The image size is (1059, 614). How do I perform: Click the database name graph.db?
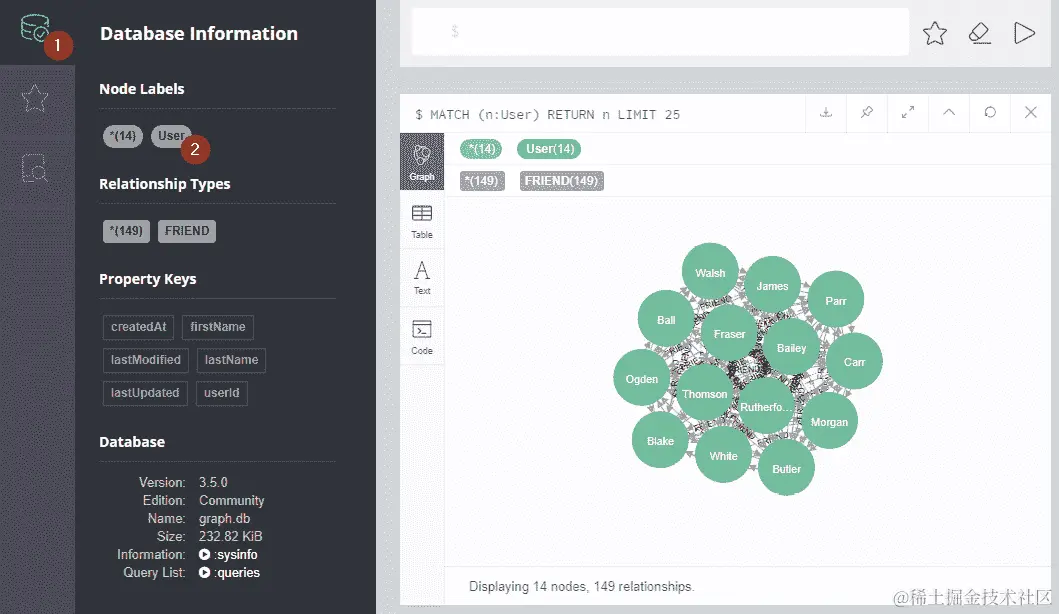click(x=224, y=519)
